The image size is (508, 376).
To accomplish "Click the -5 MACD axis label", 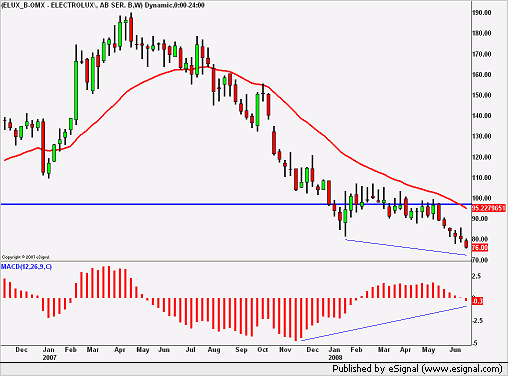I will [475, 343].
